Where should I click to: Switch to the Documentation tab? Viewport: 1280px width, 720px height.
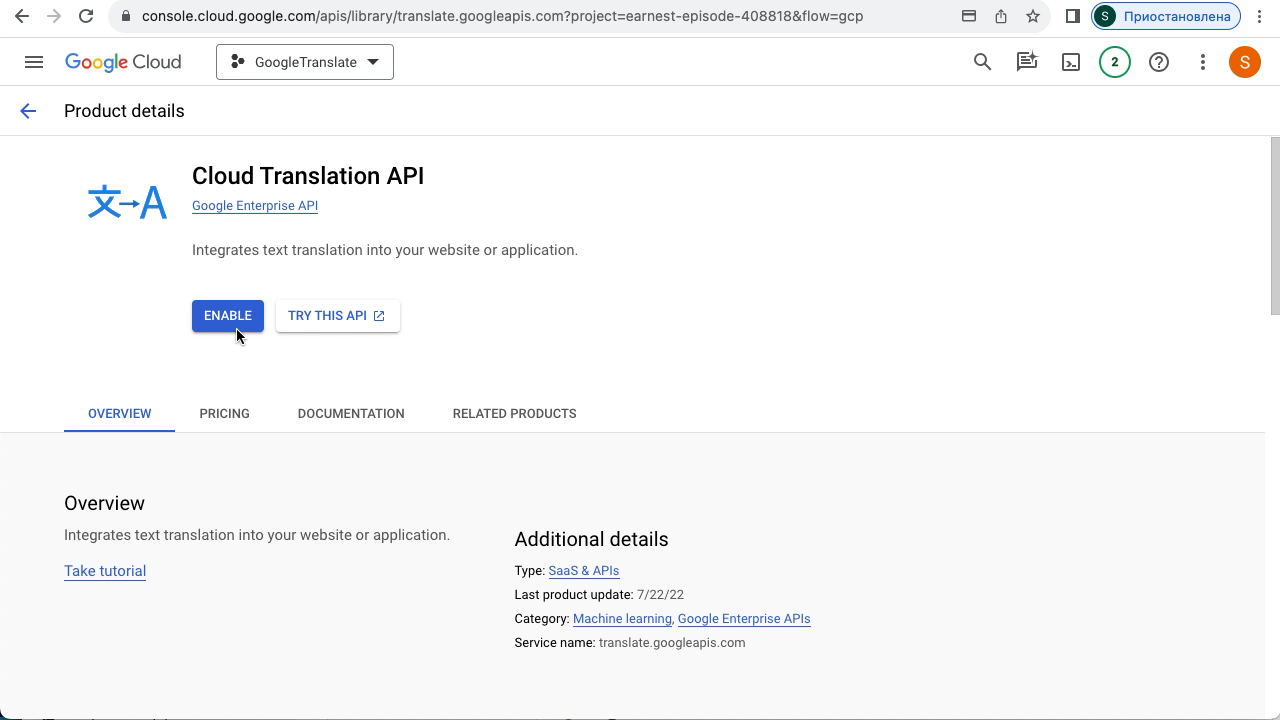(x=351, y=413)
